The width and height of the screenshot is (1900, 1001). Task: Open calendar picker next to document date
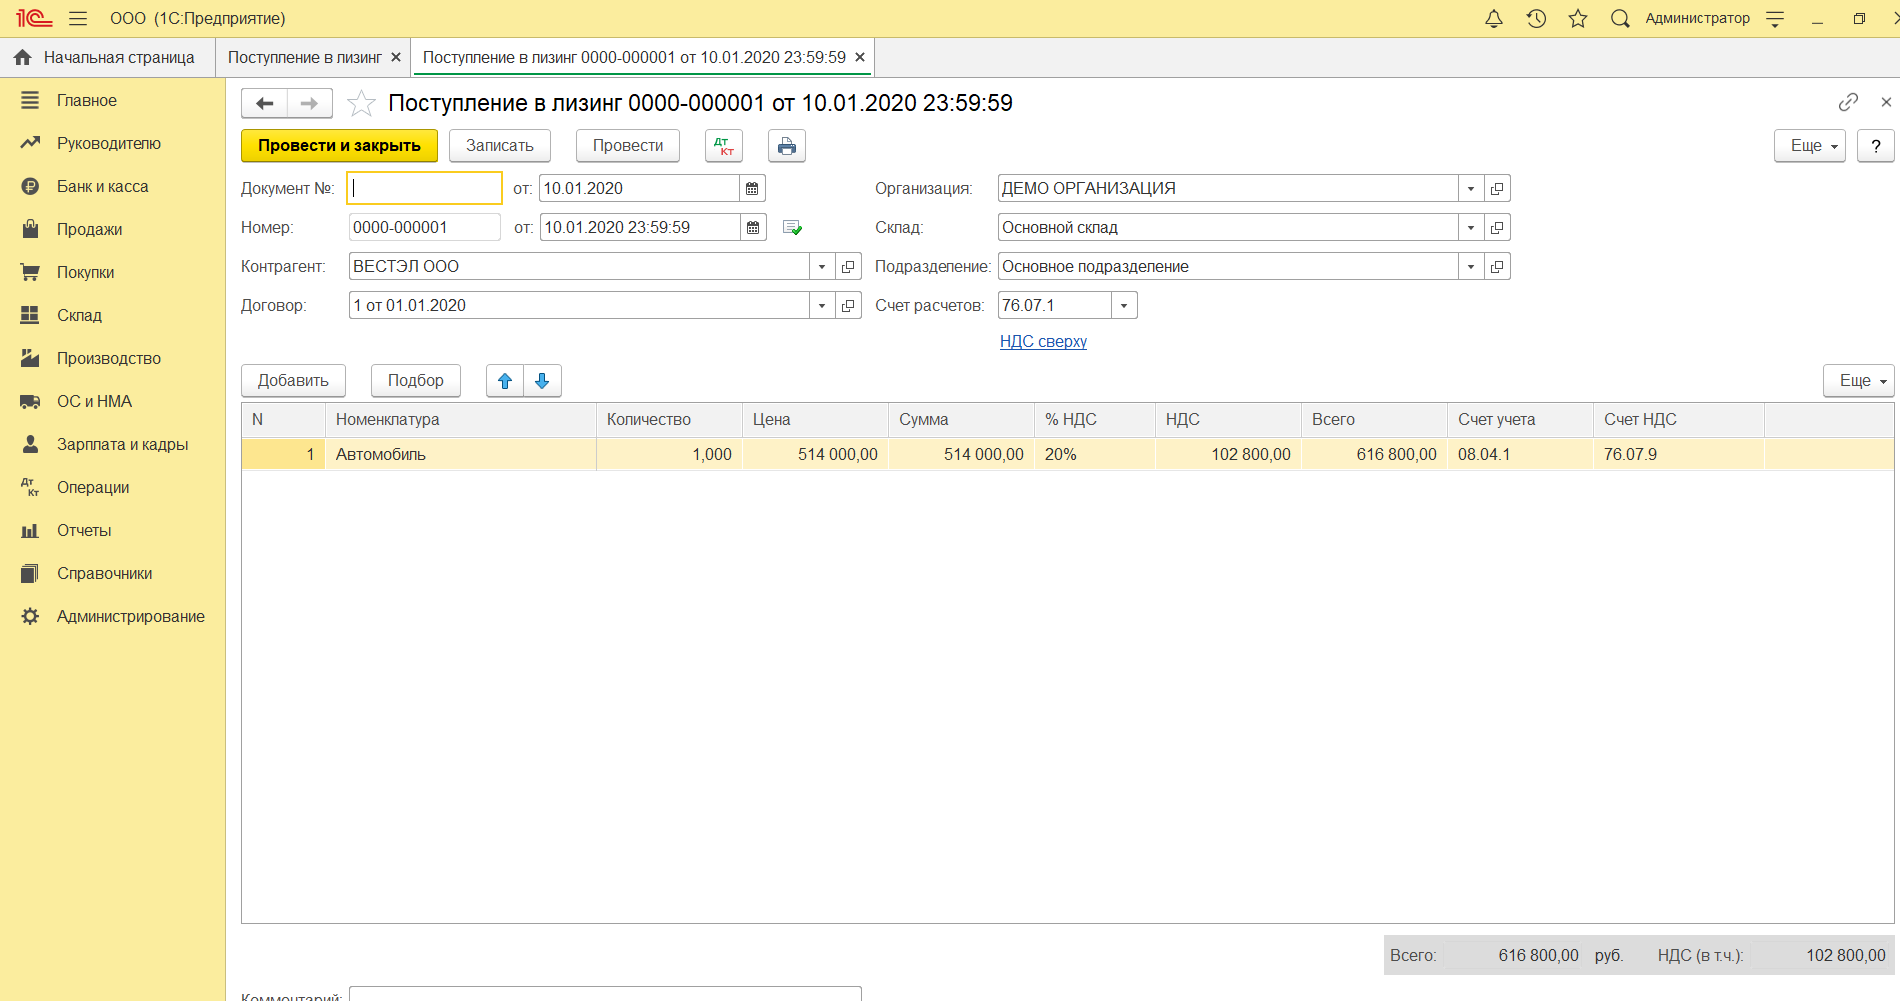point(752,188)
